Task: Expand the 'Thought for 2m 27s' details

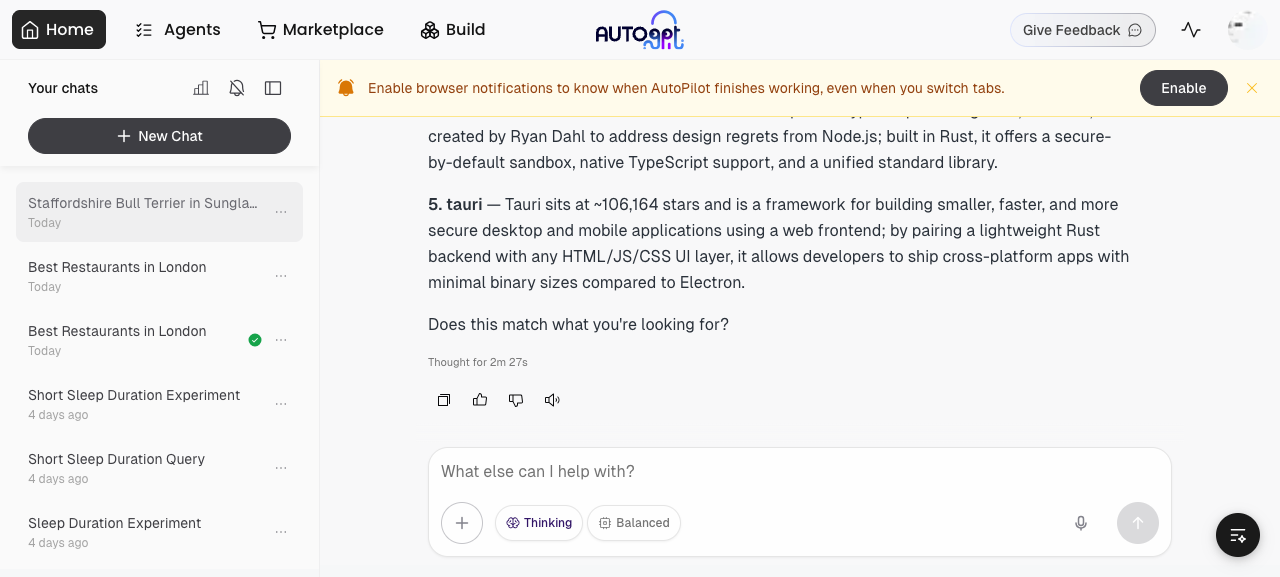Action: [478, 362]
